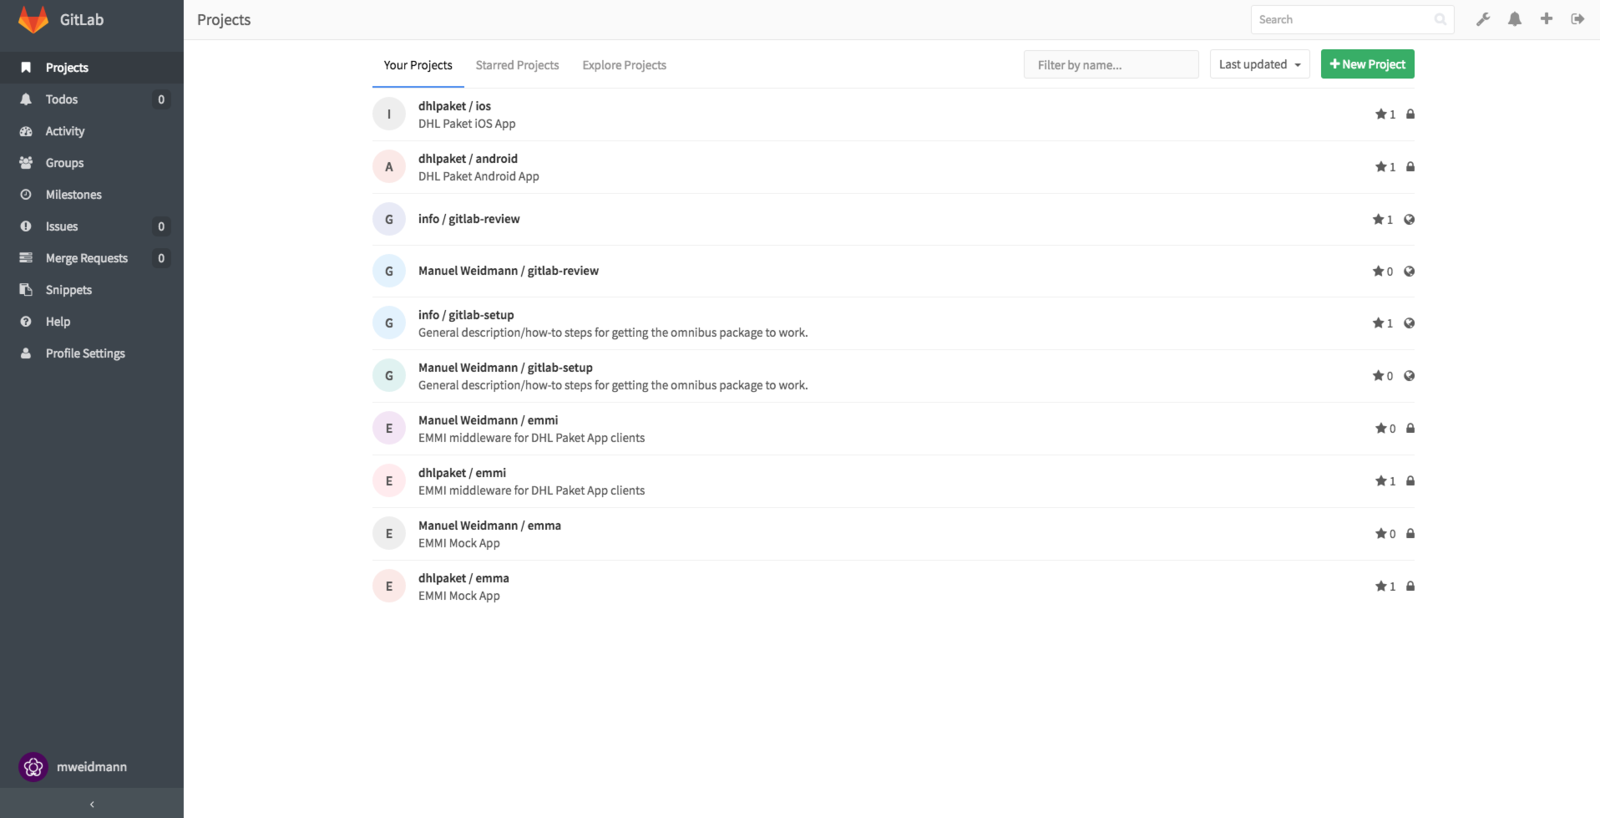1600x818 pixels.
Task: Click the Snippets clipboard icon in sidebar
Action: point(26,290)
